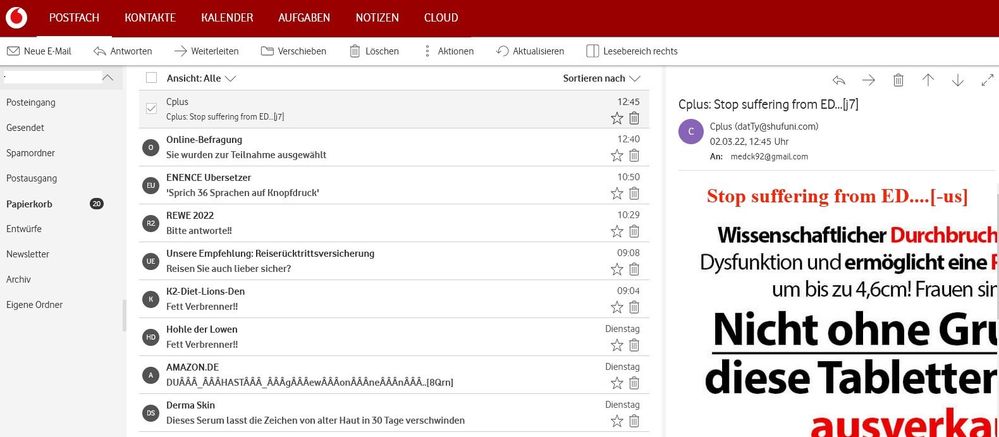The height and width of the screenshot is (437, 999).
Task: Switch to the Cloud tab
Action: click(x=441, y=18)
